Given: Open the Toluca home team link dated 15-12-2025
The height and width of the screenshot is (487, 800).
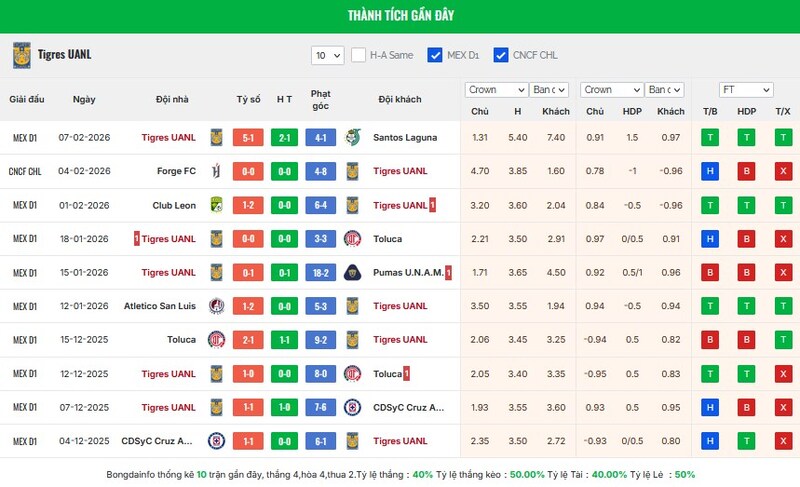Looking at the screenshot, I should (x=181, y=340).
